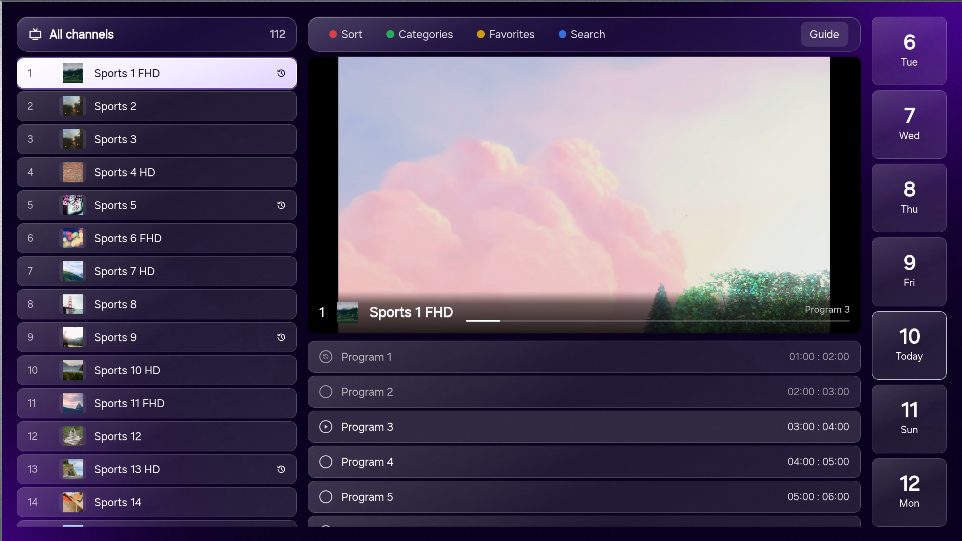
Task: Open the Sports 6 FHD channel thumbnail
Action: tap(72, 238)
